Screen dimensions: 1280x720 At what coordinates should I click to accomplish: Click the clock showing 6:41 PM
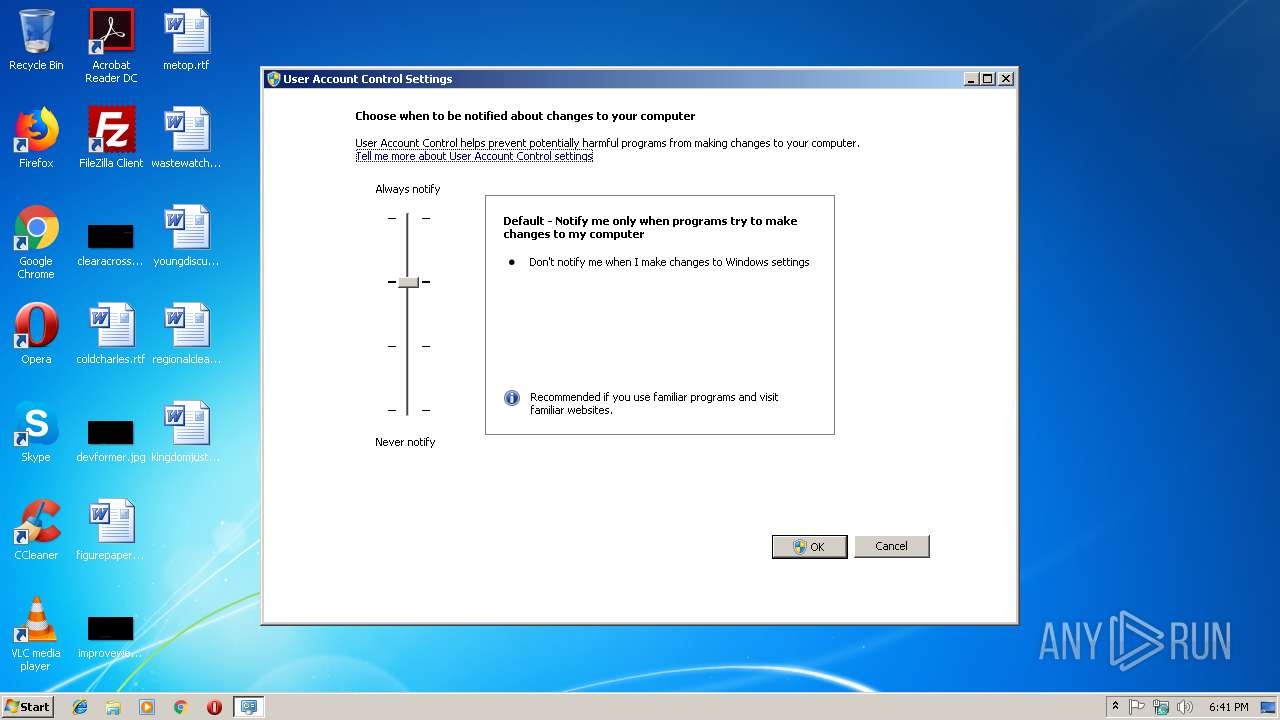point(1228,707)
